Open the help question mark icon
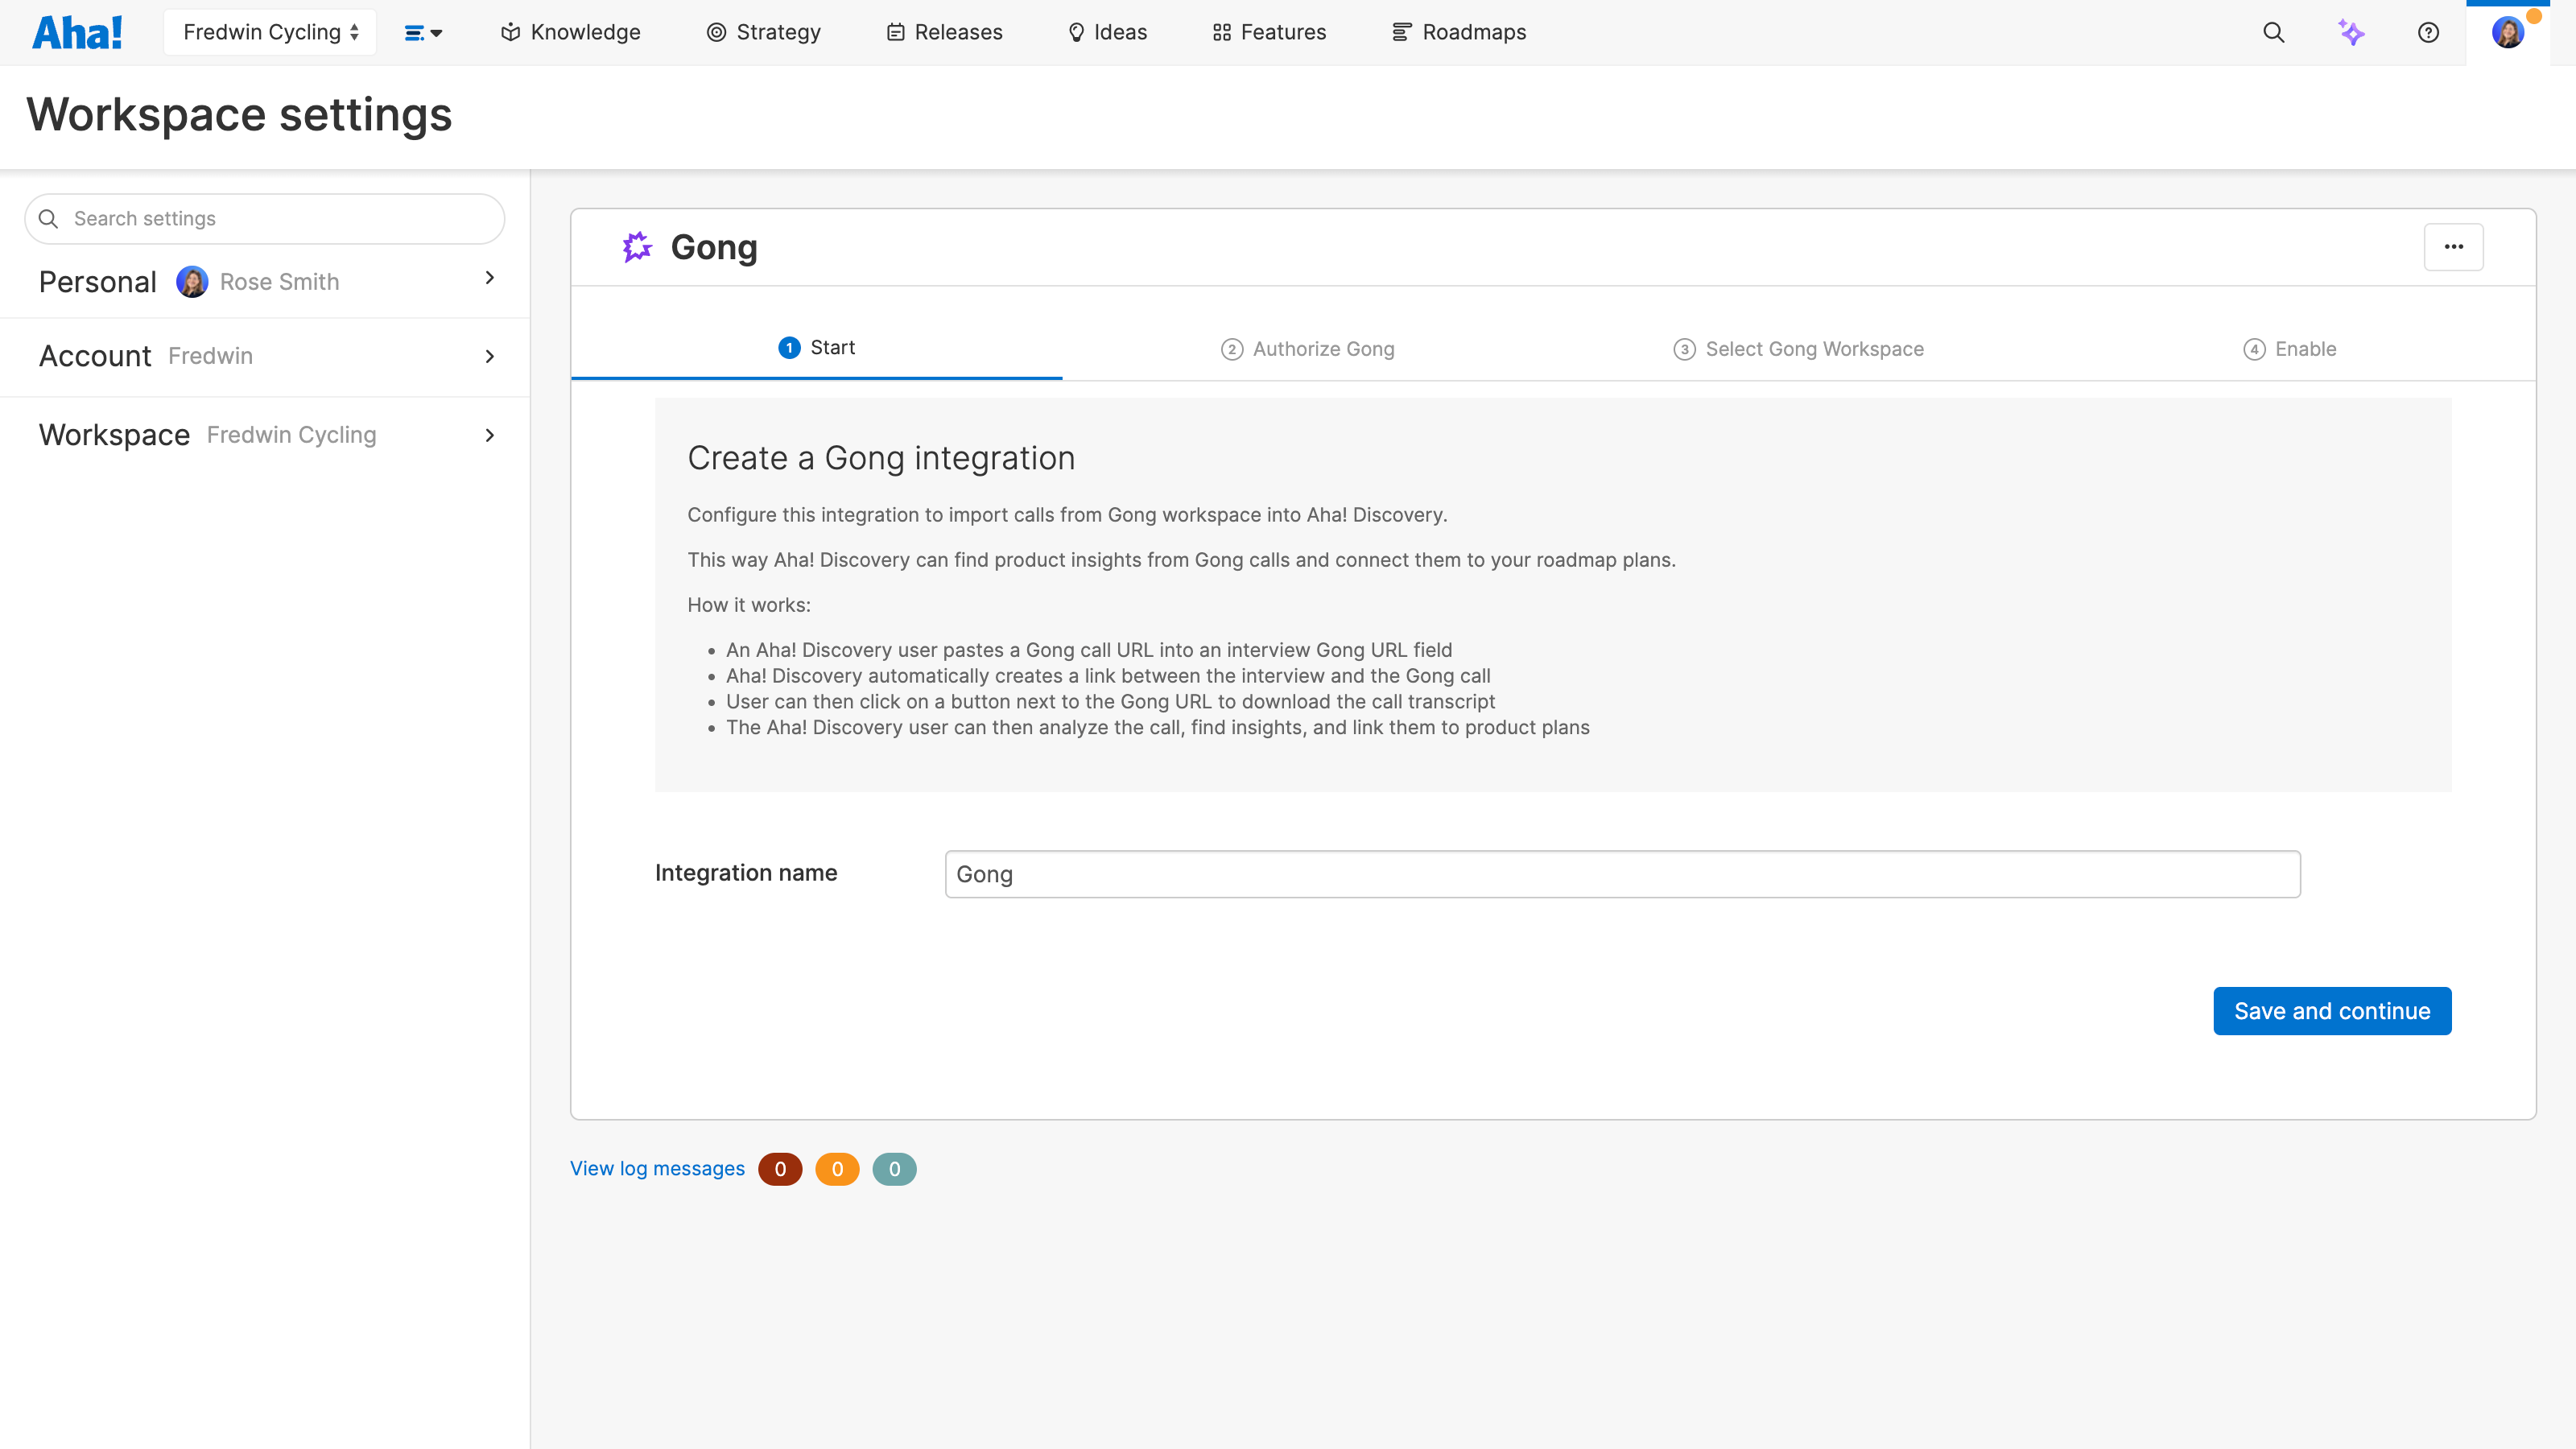 point(2428,32)
